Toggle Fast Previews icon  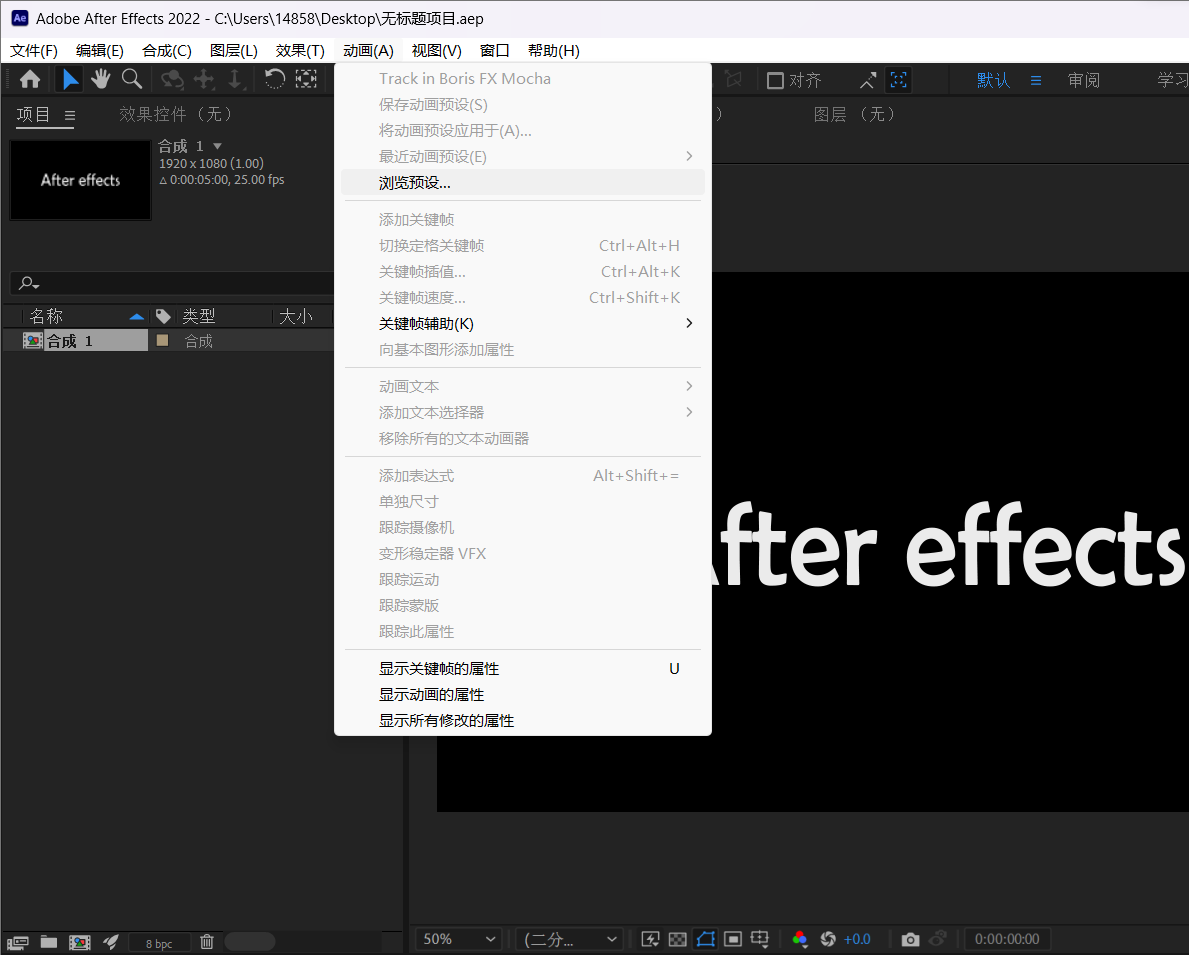650,939
